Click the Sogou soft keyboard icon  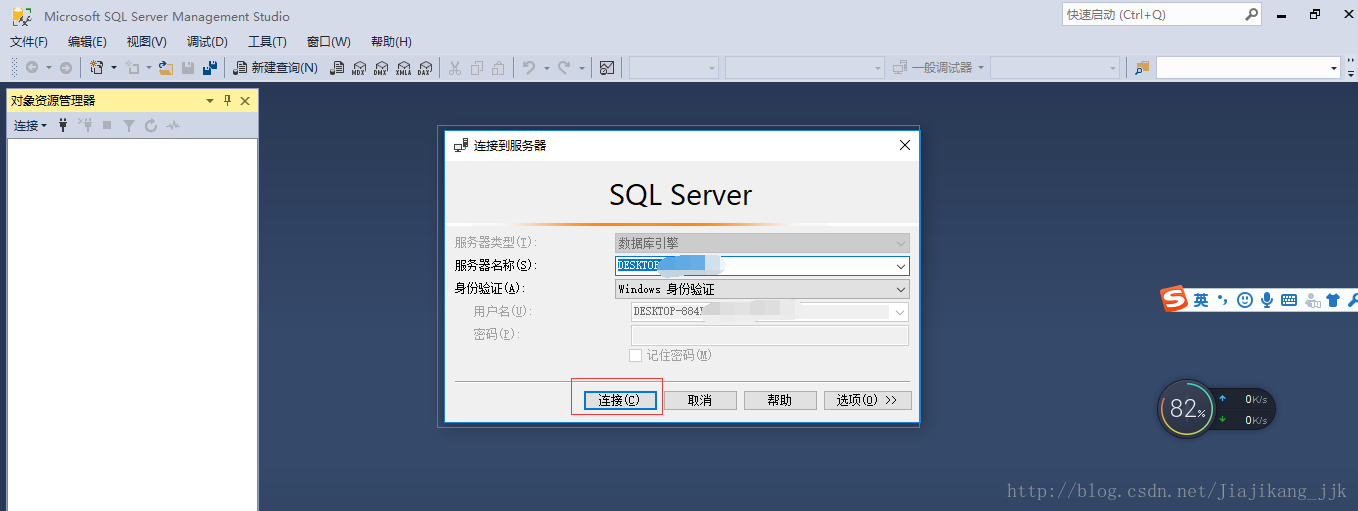click(1289, 300)
